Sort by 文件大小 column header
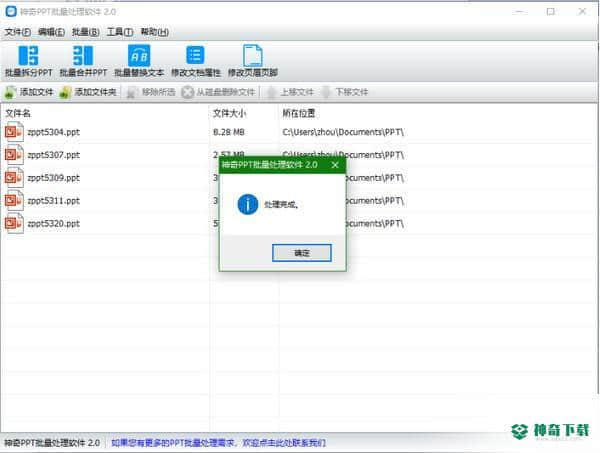Viewport: 600px width, 453px height. [230, 113]
